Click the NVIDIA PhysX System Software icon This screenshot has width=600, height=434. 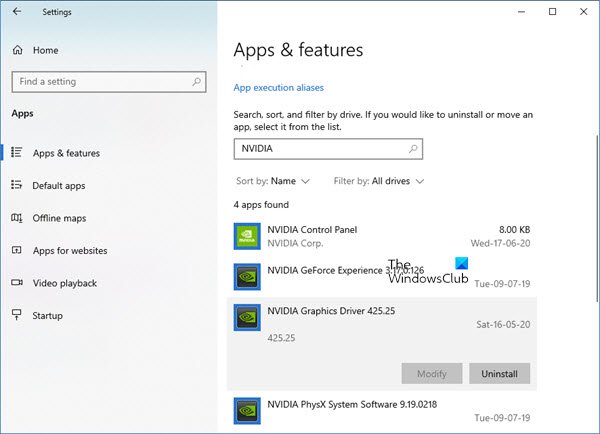pos(247,411)
